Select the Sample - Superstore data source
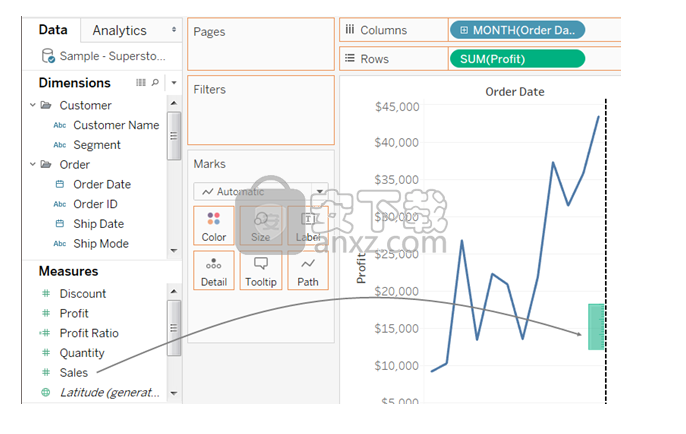 [112, 56]
